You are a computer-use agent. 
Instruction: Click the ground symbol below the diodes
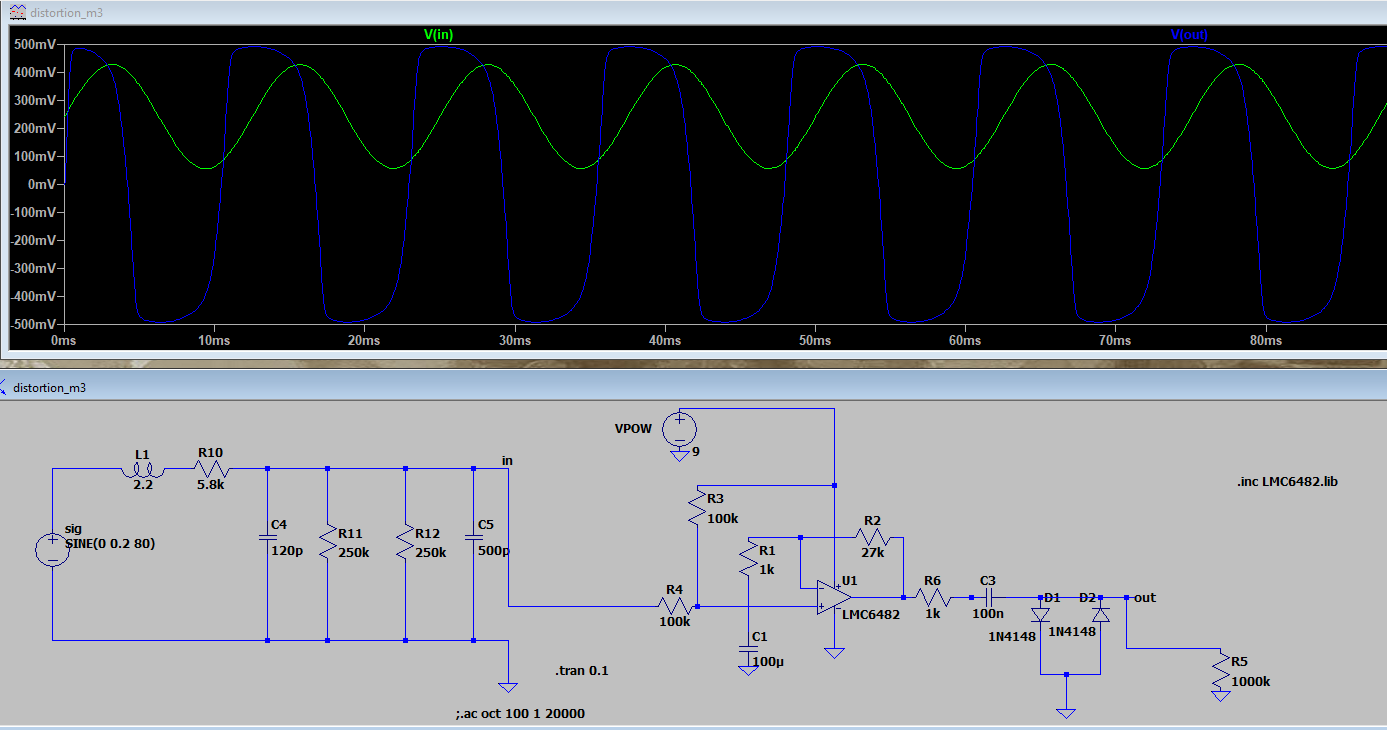[x=1067, y=712]
